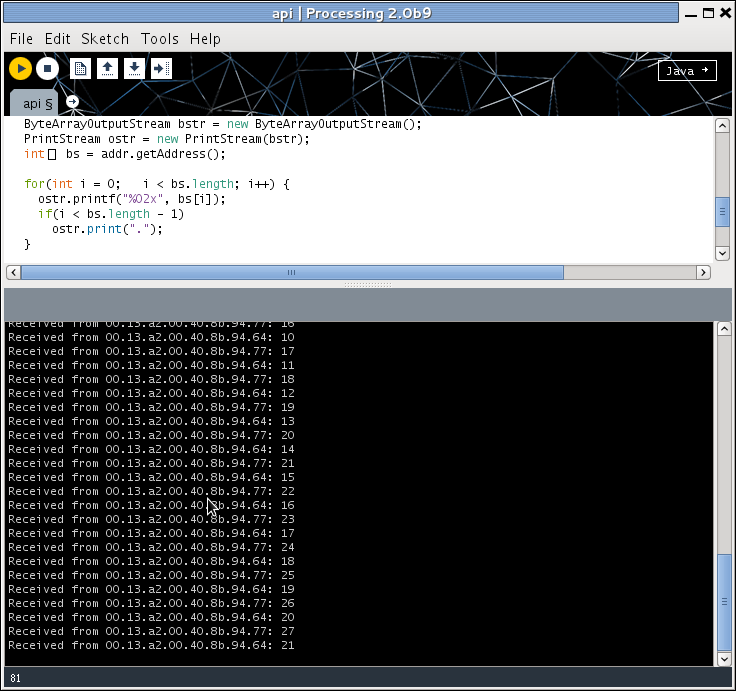736x691 pixels.
Task: Click the console scroll up arrow
Action: pyautogui.click(x=724, y=329)
